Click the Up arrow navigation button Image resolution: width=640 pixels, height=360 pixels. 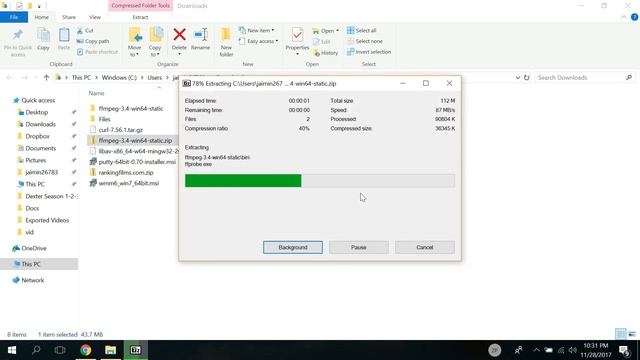[46, 78]
